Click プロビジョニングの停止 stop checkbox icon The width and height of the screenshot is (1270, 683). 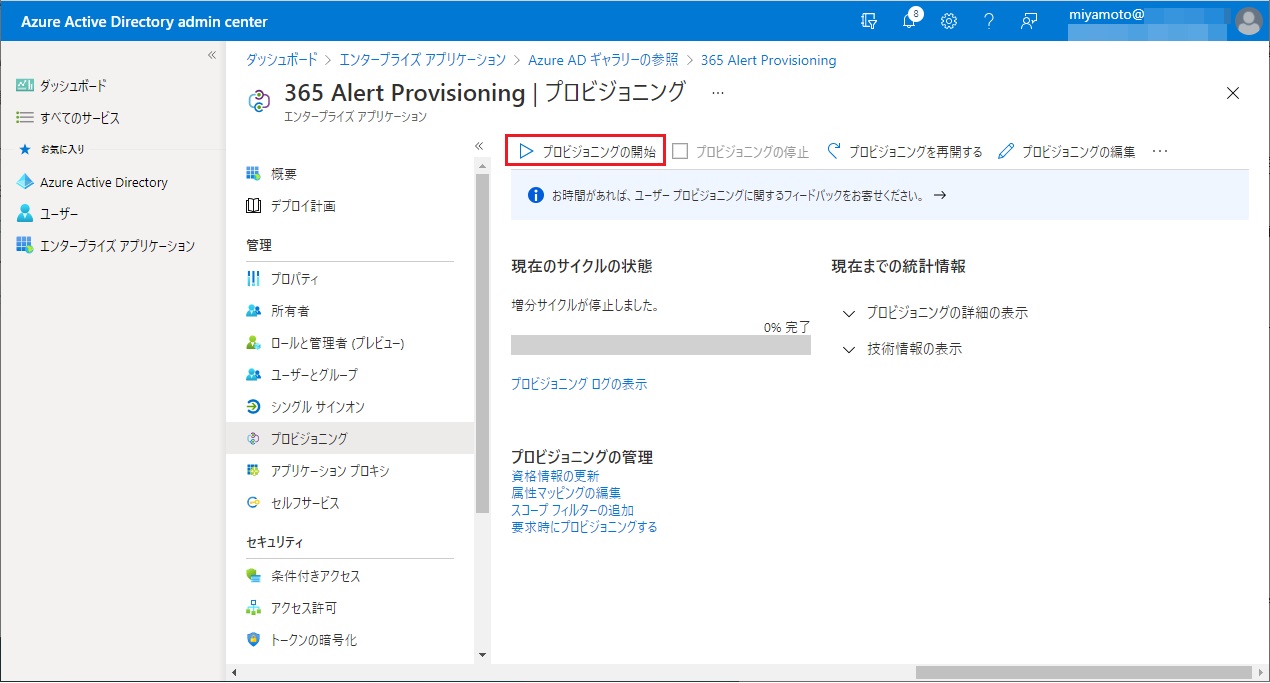pyautogui.click(x=681, y=152)
